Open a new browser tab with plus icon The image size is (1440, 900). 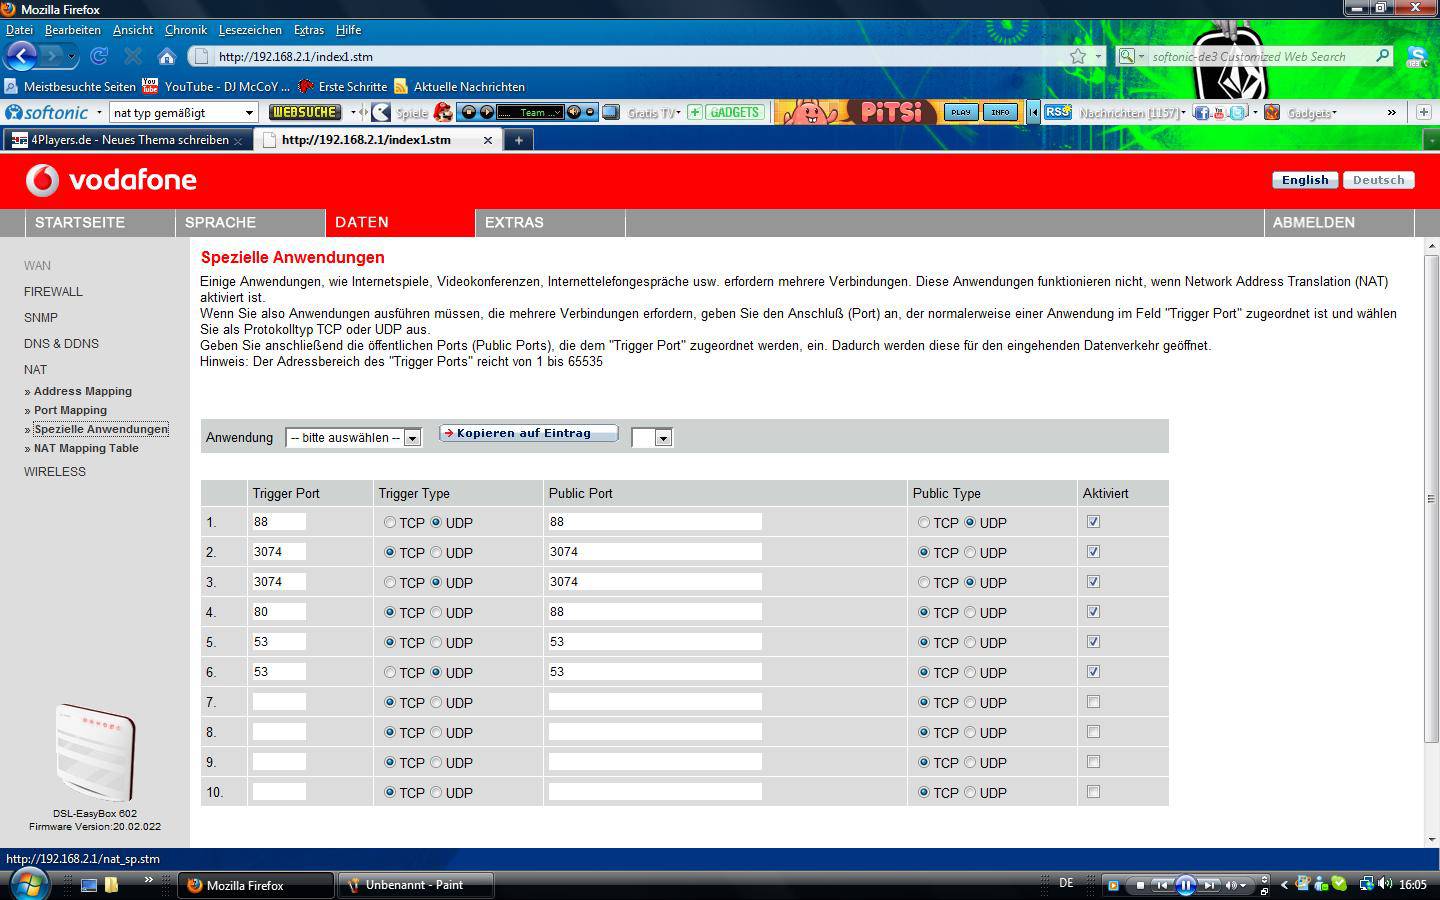point(518,140)
